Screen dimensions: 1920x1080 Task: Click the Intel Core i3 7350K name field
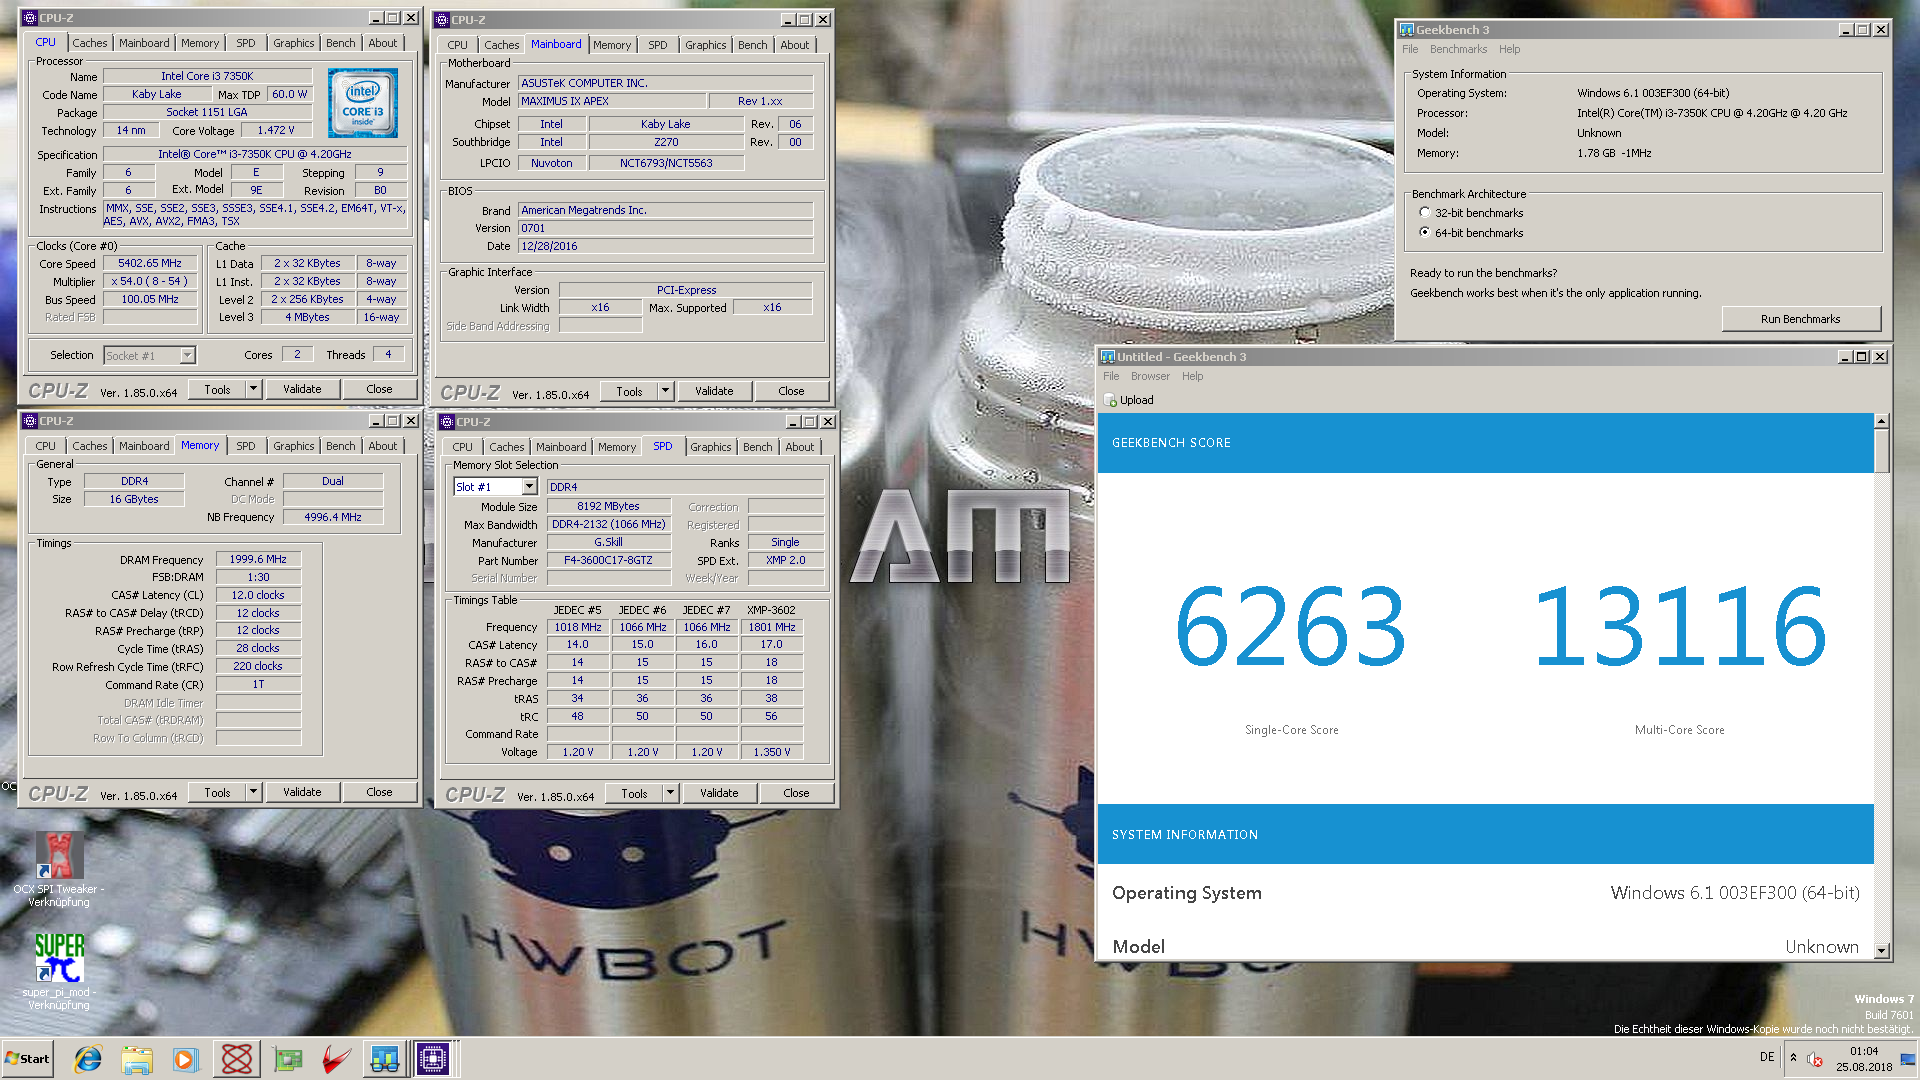[207, 76]
